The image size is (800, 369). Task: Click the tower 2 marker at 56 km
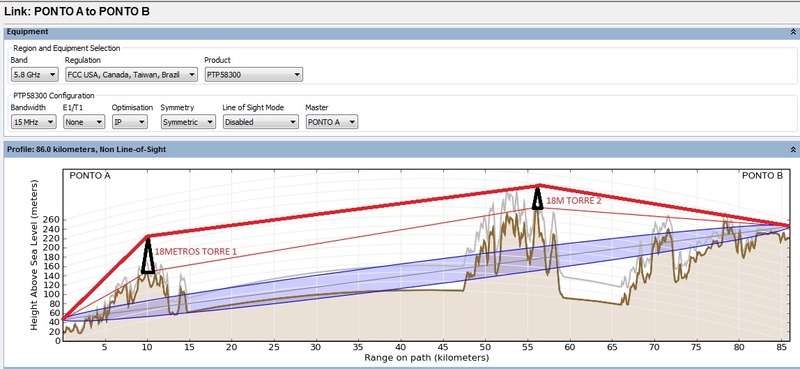pos(537,199)
